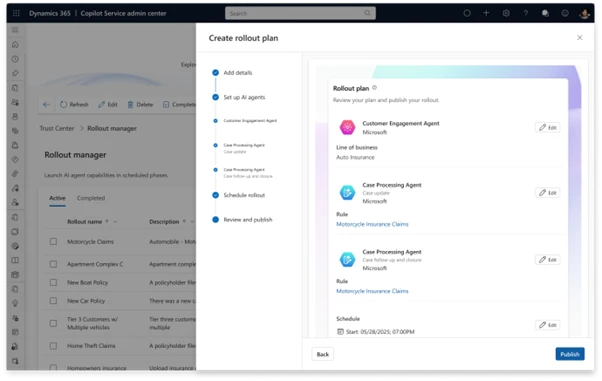Switch to the Active tab
This screenshot has height=381, width=602.
click(57, 198)
